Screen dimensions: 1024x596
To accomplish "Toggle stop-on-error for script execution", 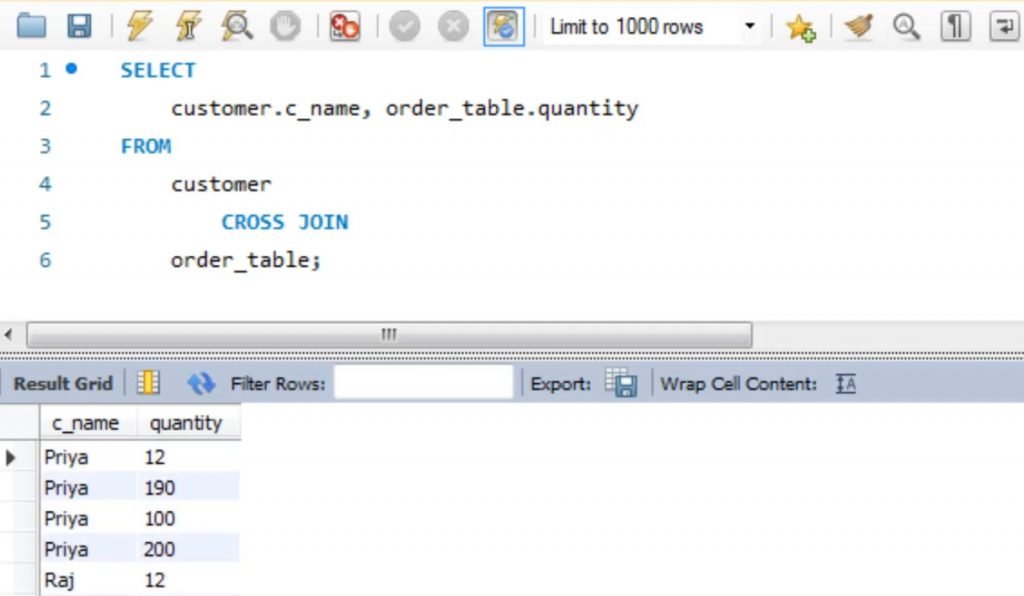I will pyautogui.click(x=344, y=27).
